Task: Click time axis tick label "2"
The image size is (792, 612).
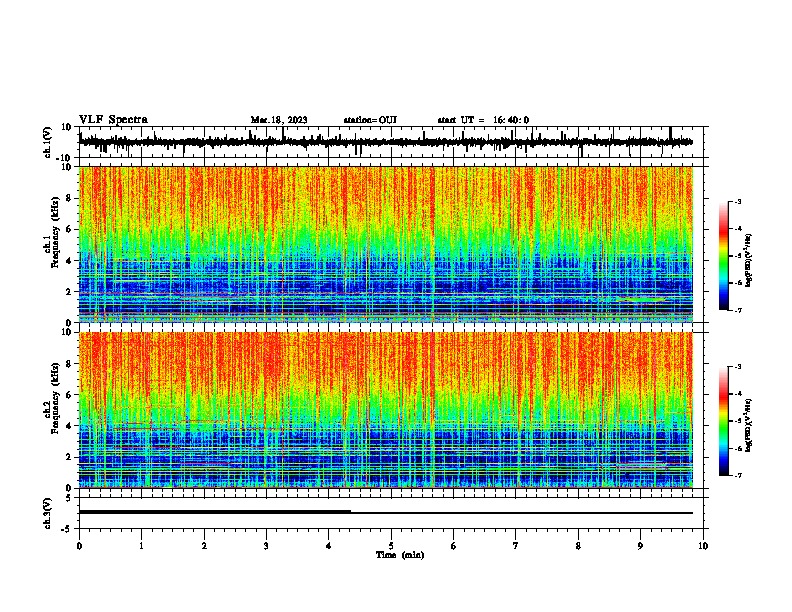Action: pos(204,546)
